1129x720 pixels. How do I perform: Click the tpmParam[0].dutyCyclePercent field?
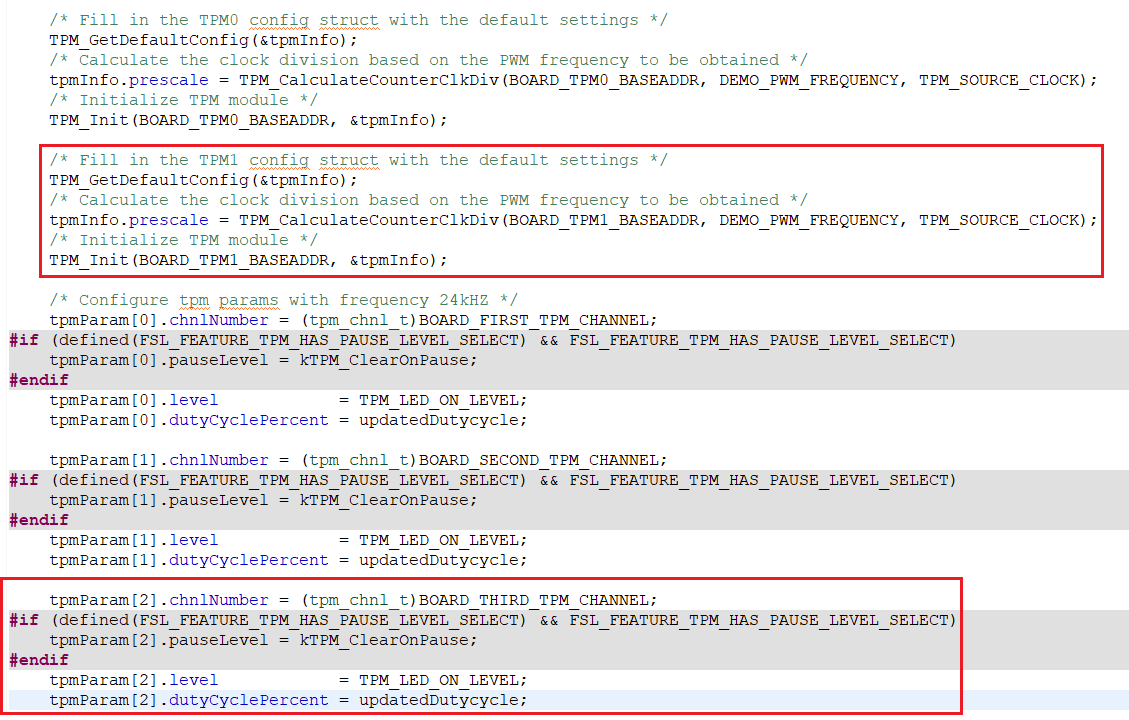(x=248, y=420)
